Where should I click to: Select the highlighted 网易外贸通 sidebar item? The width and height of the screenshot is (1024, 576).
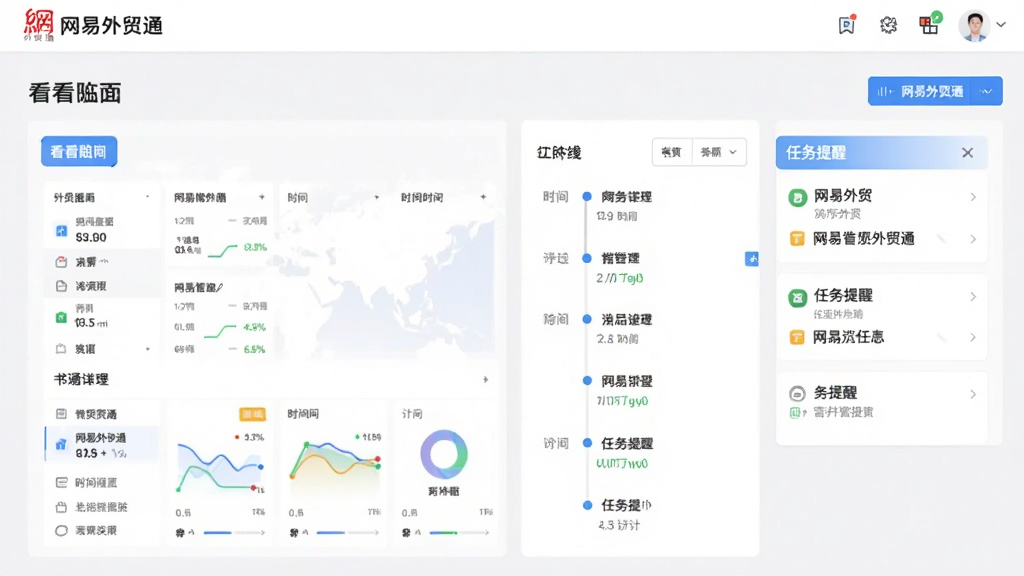102,445
